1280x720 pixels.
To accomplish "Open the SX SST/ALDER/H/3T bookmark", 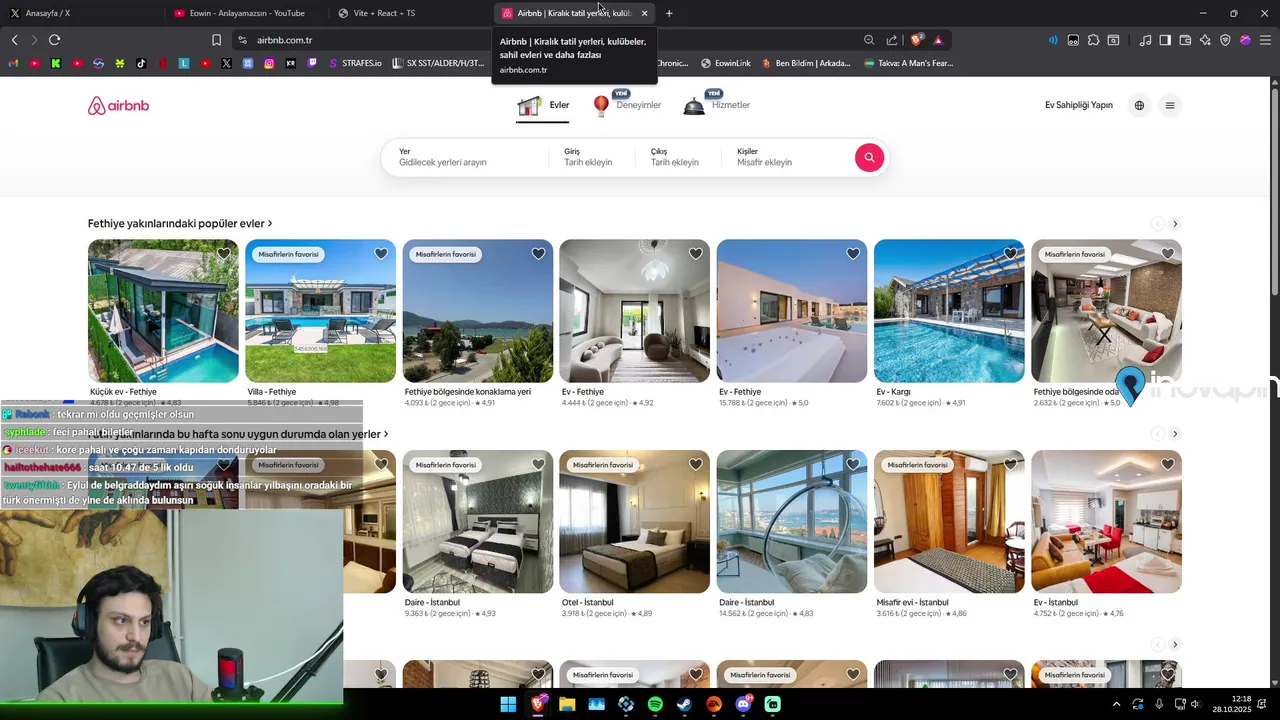I will click(x=438, y=63).
